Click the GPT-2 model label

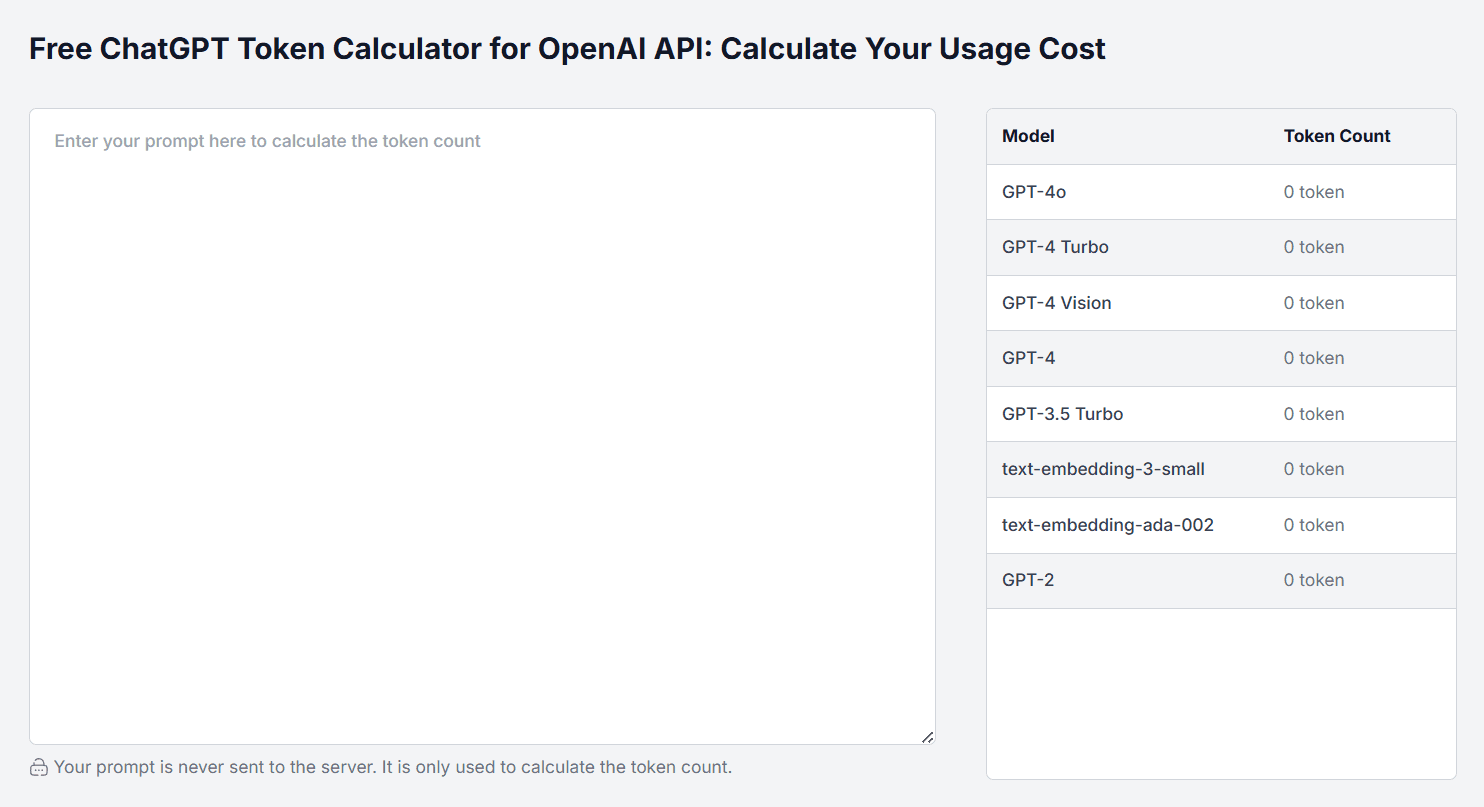coord(1028,580)
